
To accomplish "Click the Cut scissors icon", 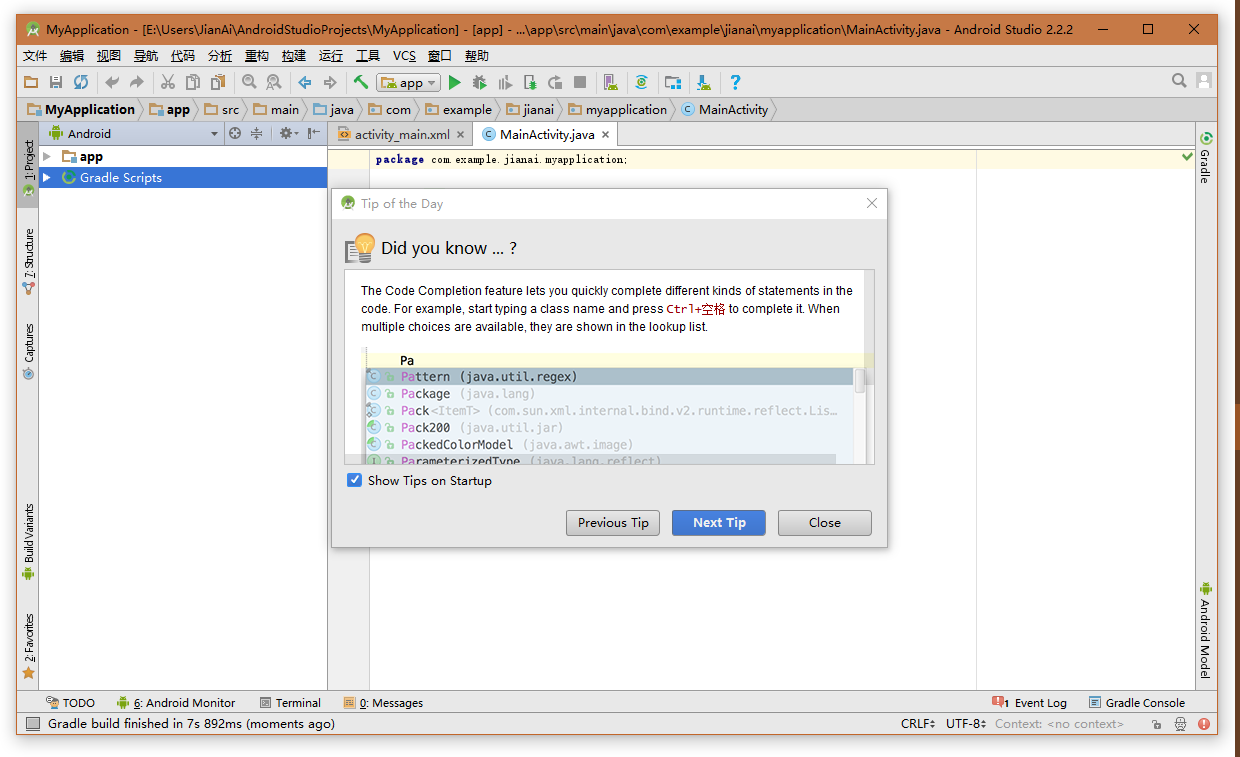I will (x=168, y=82).
